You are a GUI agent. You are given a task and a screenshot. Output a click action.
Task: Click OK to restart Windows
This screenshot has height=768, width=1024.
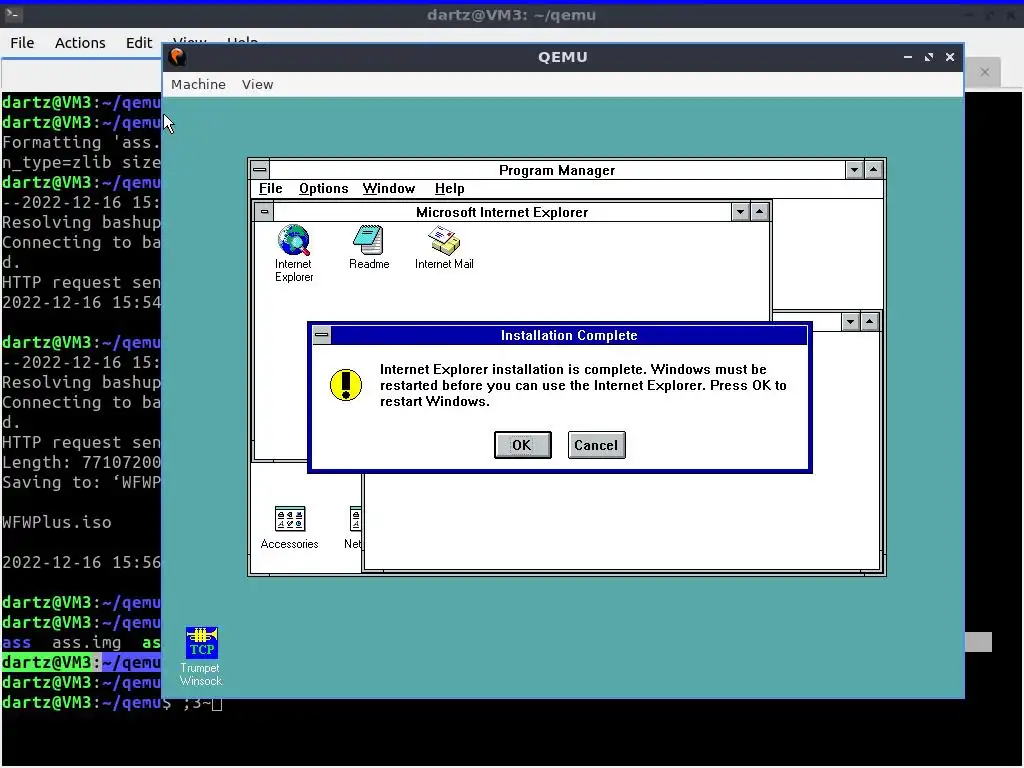tap(522, 445)
